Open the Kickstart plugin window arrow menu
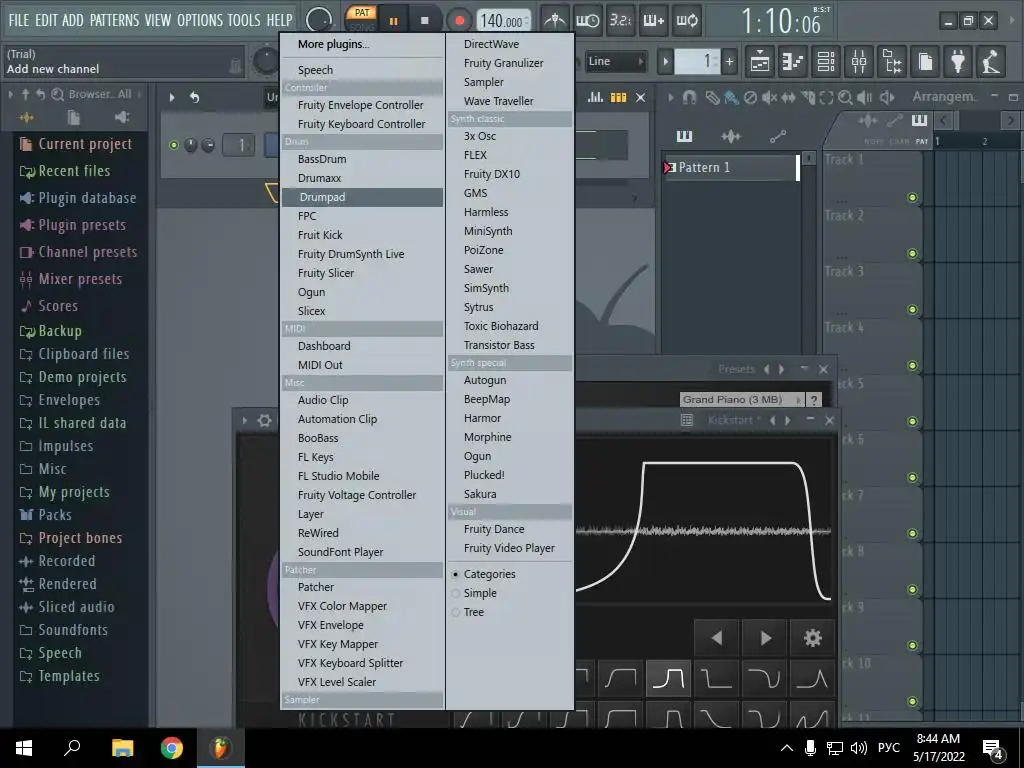Screen dimensions: 1024x768 tap(245, 421)
